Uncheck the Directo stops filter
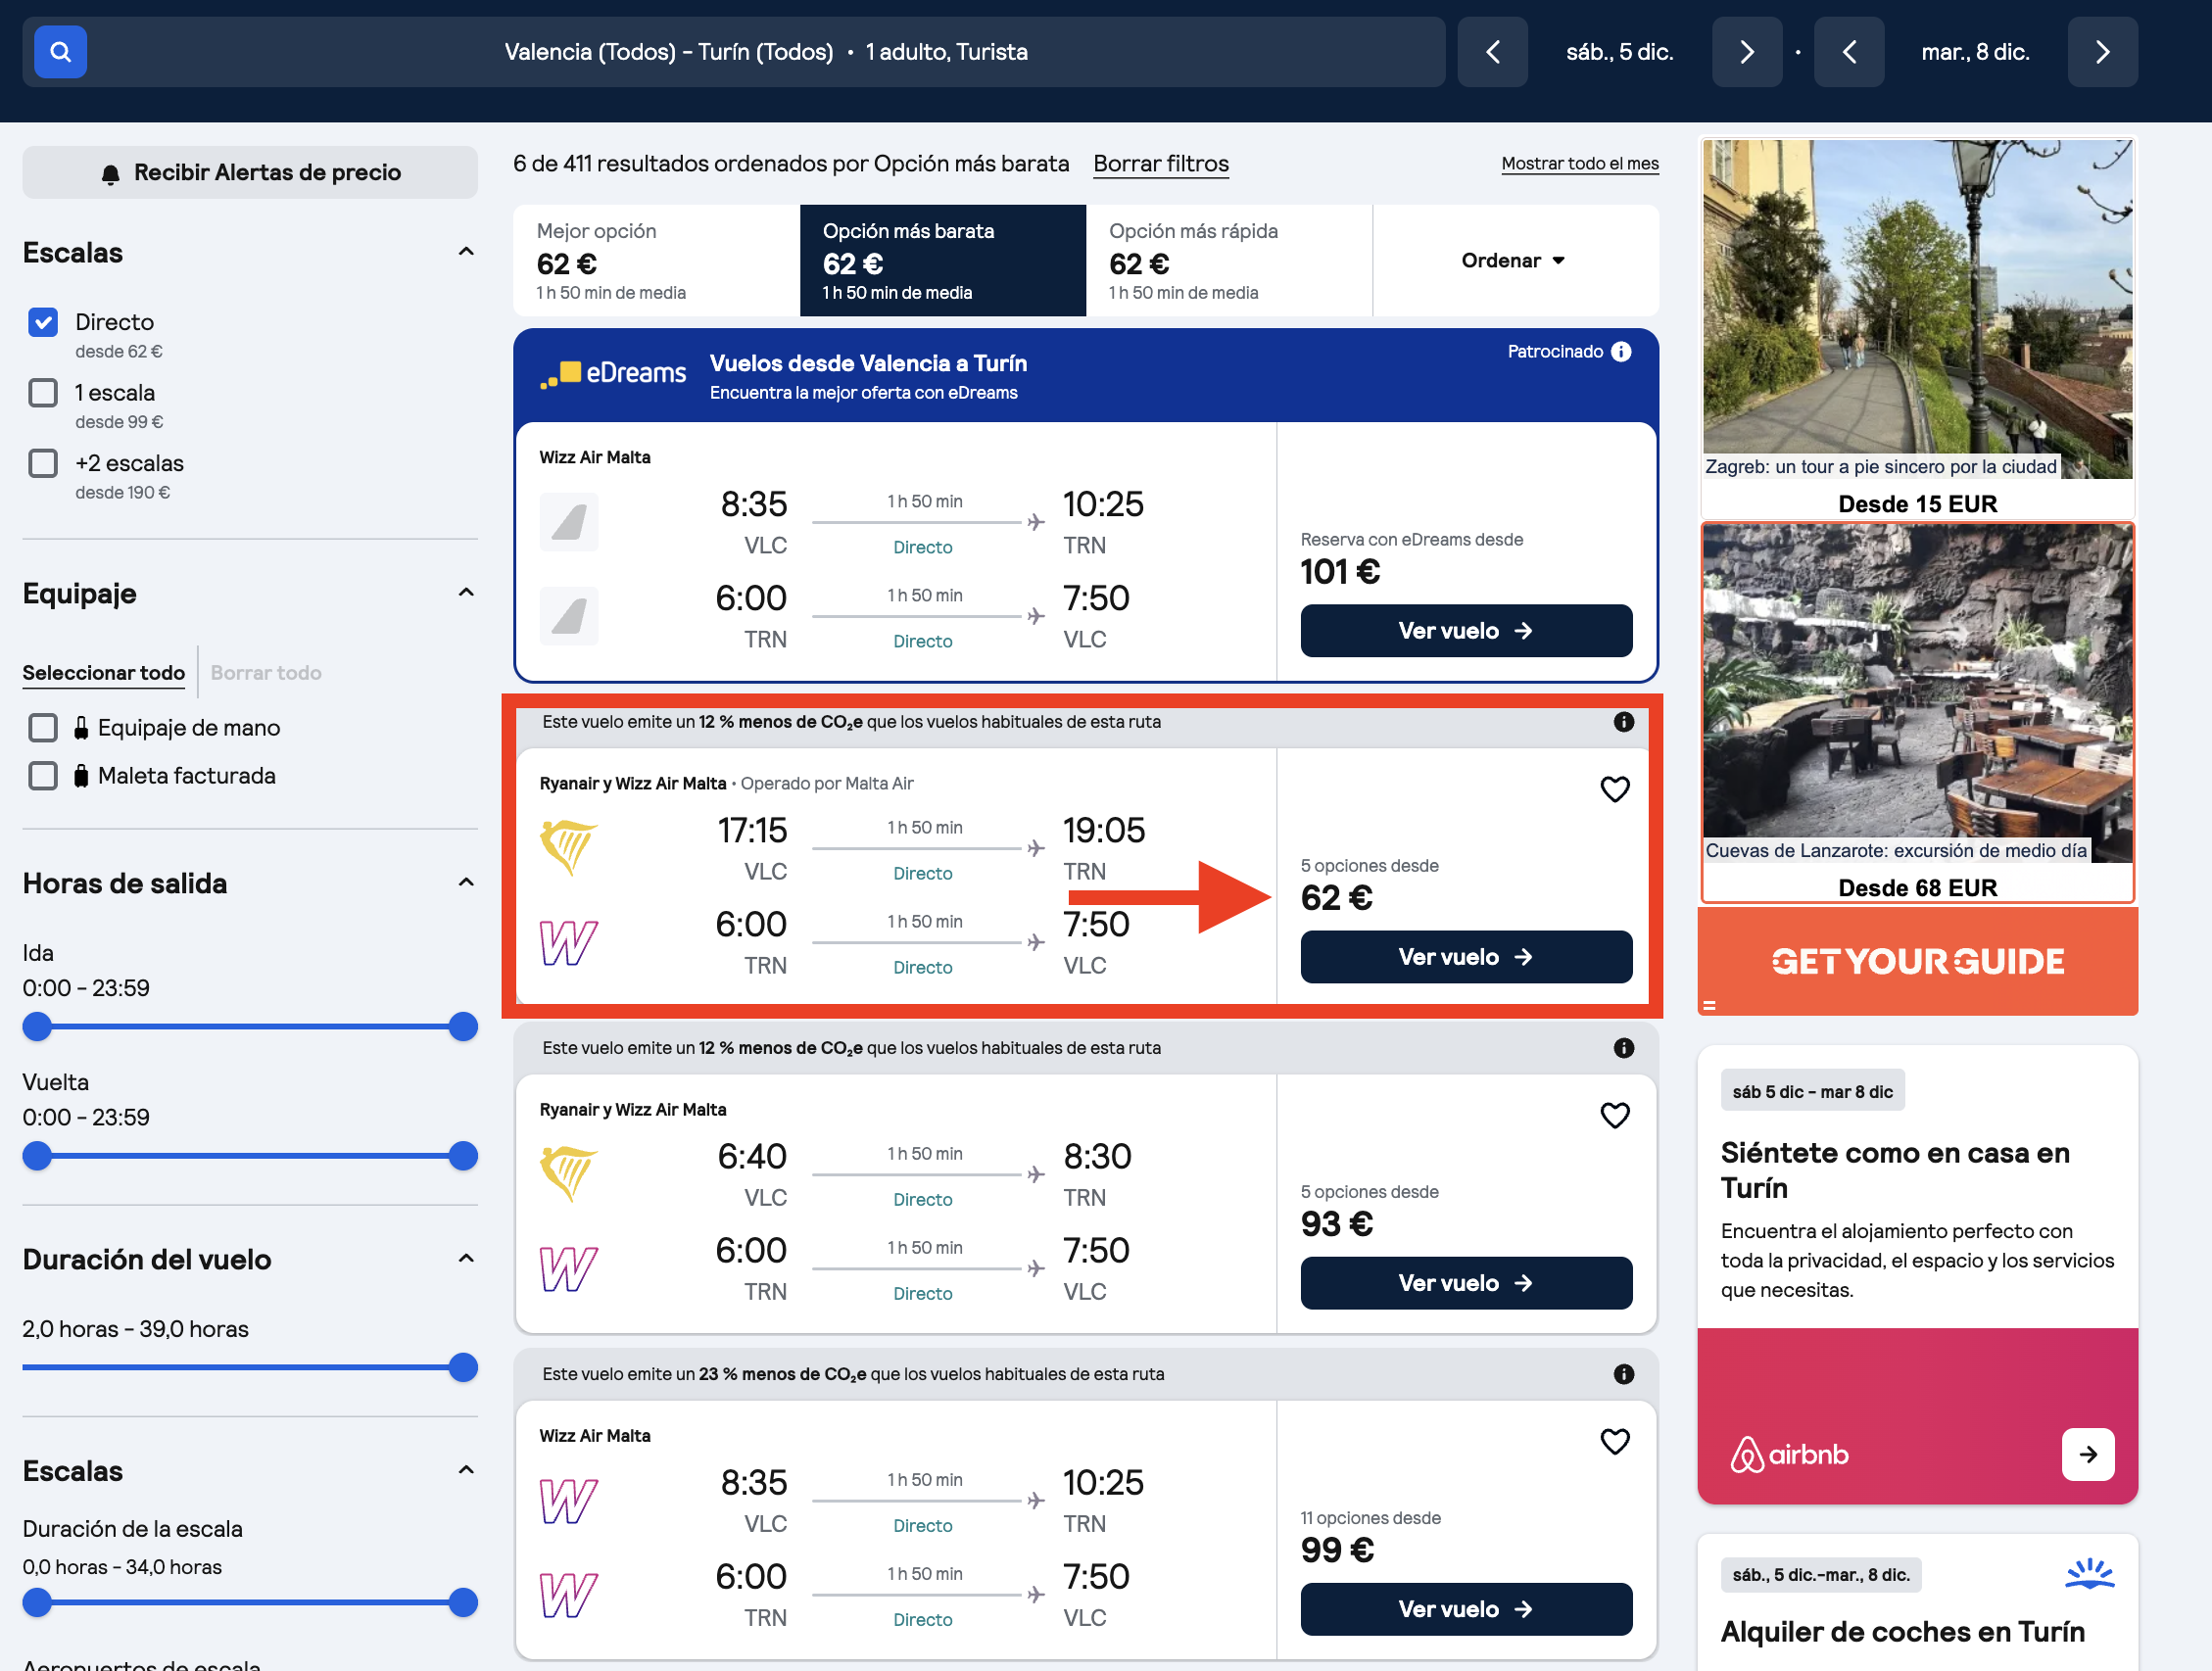Screen dimensions: 2212x1671 pyautogui.click(x=43, y=322)
